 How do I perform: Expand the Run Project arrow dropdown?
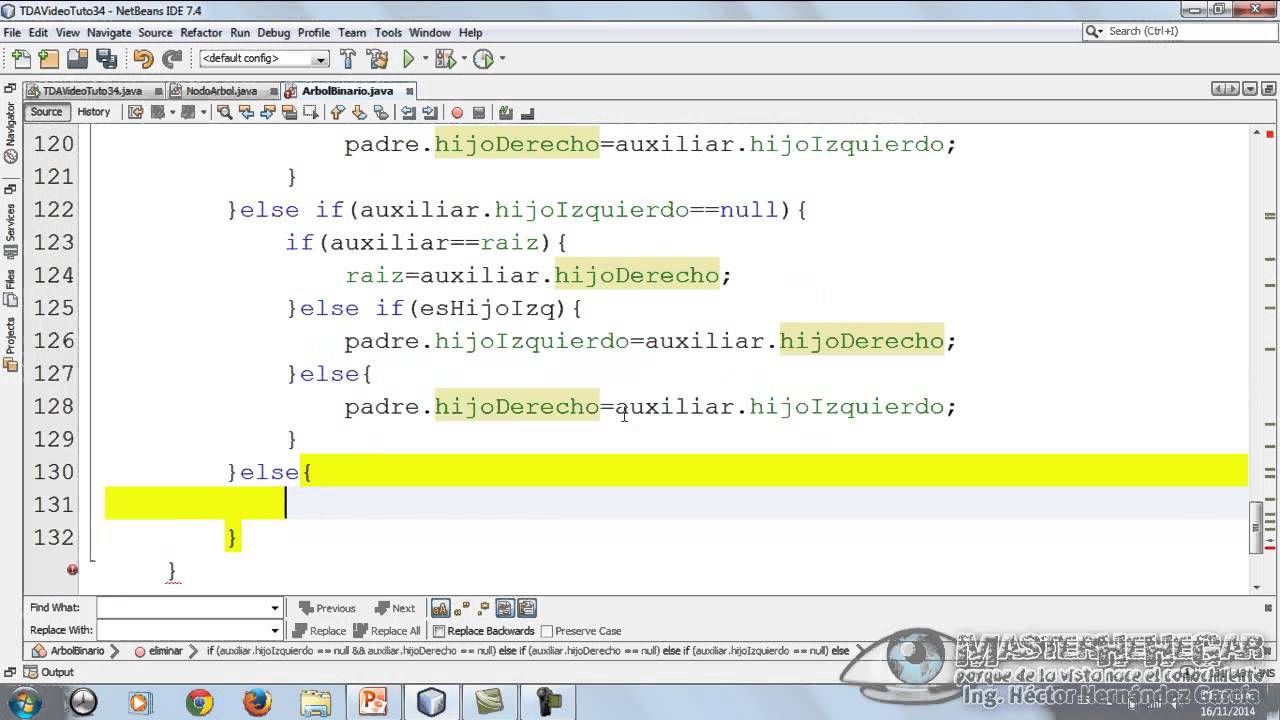pyautogui.click(x=425, y=59)
